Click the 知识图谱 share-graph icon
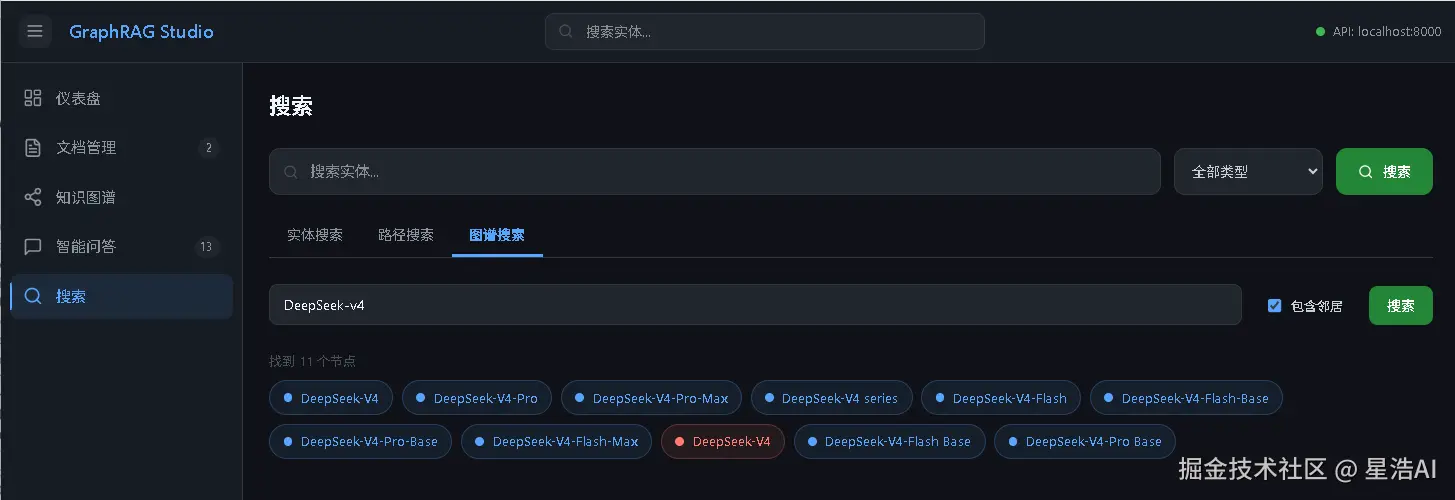The width and height of the screenshot is (1455, 500). click(x=33, y=197)
